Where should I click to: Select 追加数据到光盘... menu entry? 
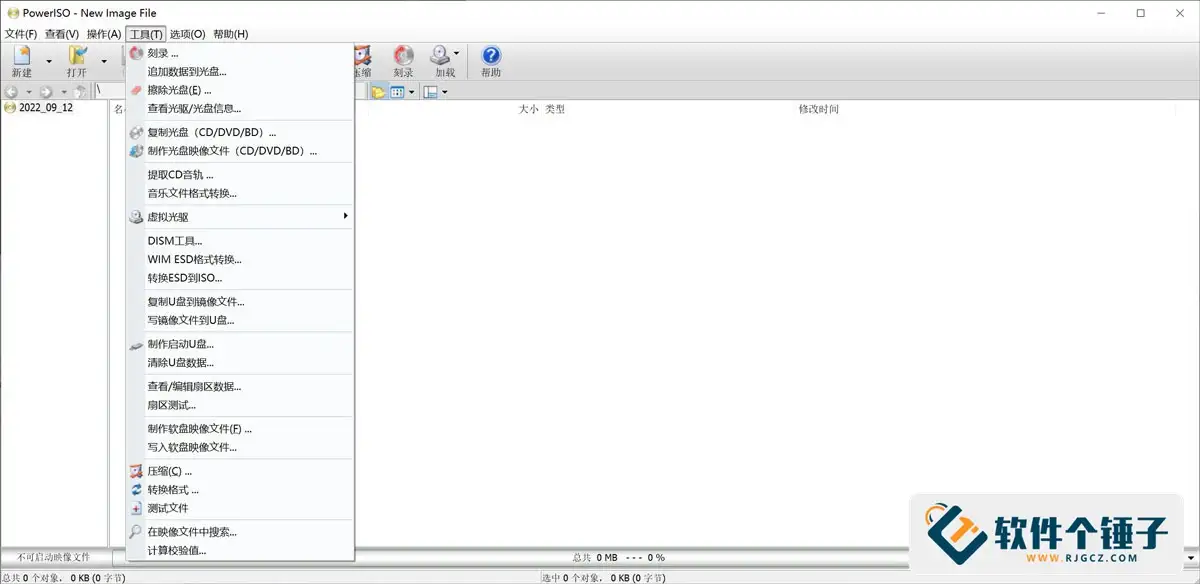pos(240,71)
